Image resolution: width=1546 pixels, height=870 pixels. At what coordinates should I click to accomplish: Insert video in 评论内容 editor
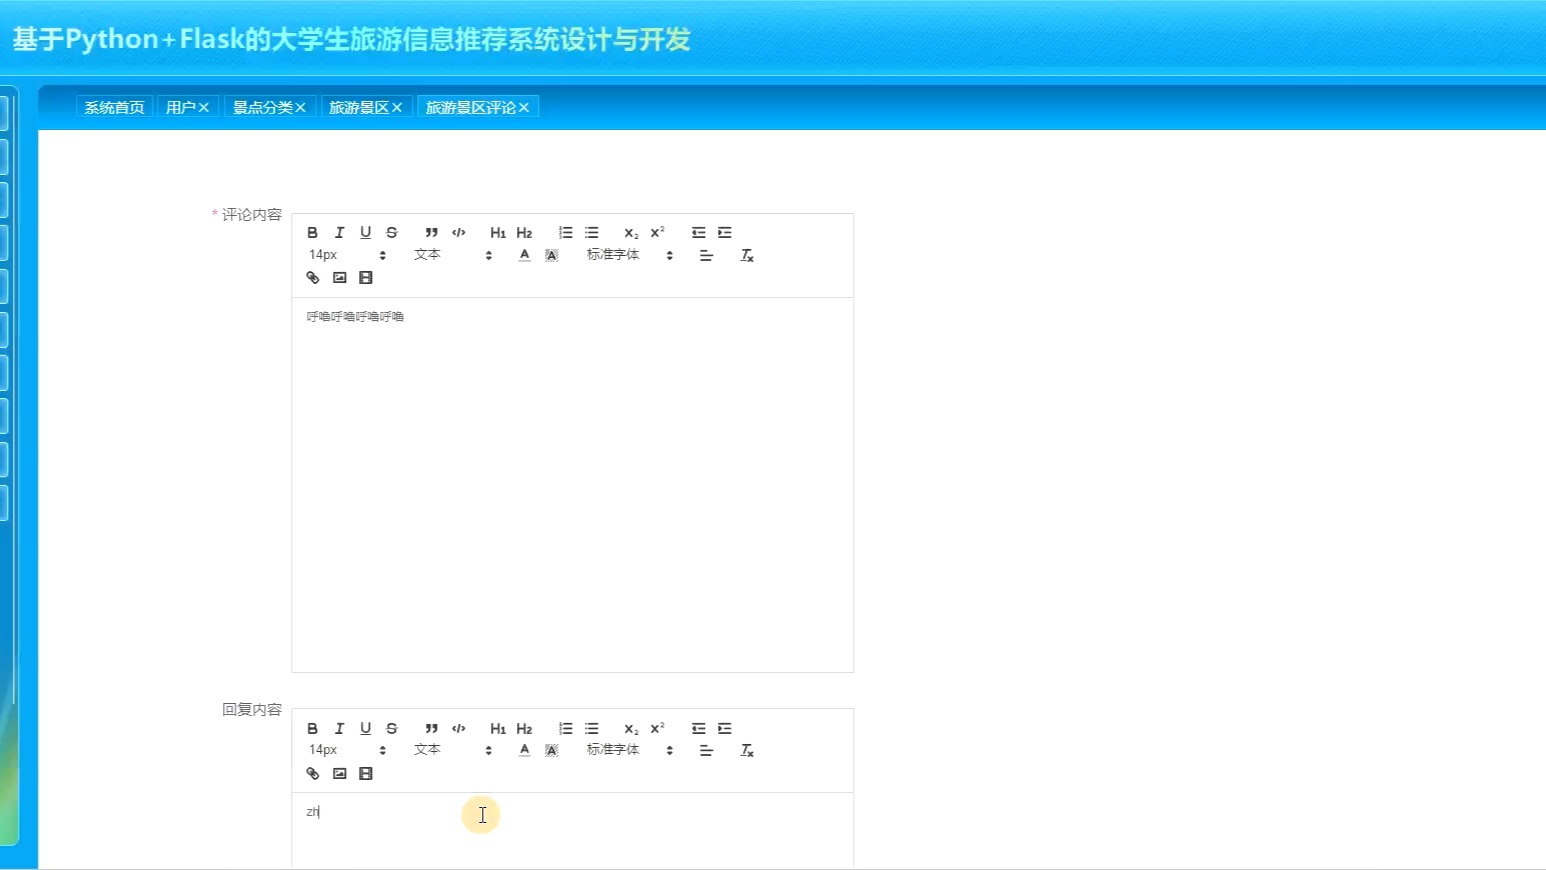(x=366, y=278)
